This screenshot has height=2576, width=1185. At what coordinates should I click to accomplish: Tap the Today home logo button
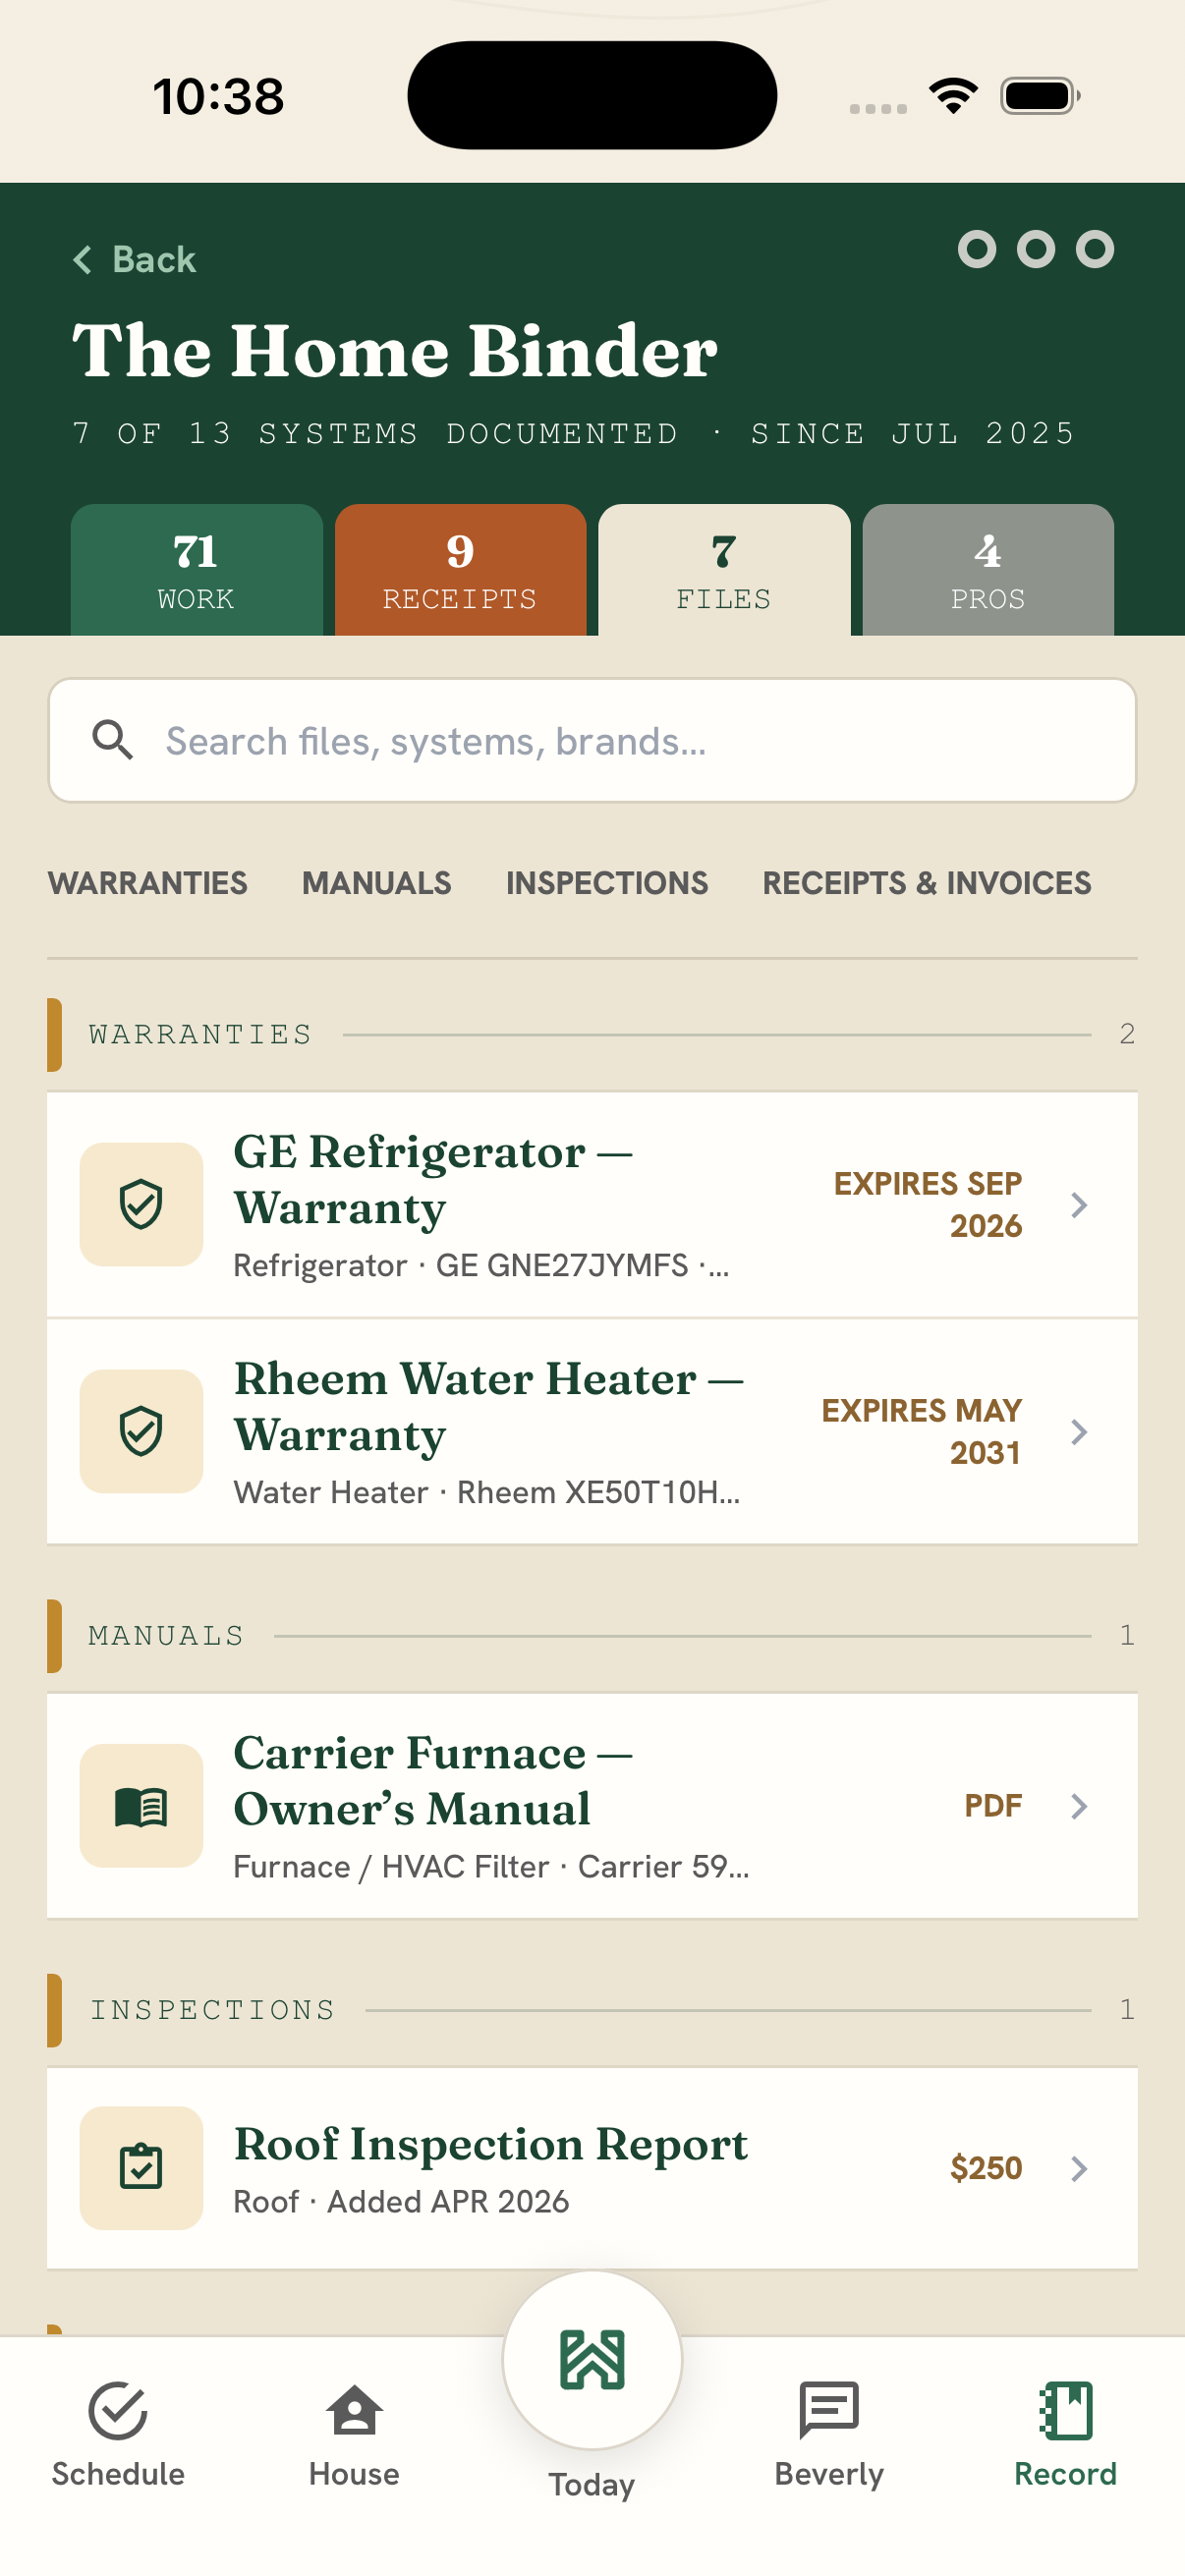point(592,2360)
